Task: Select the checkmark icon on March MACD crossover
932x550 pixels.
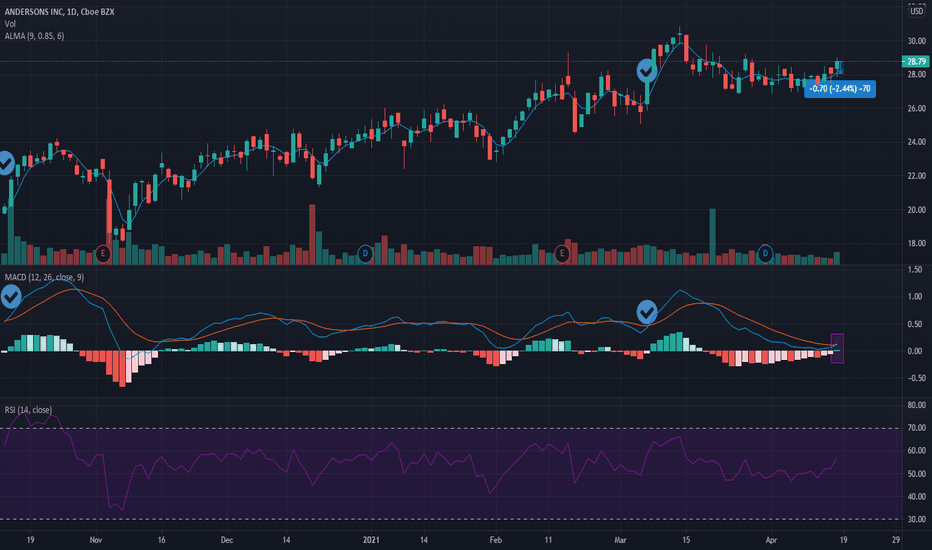Action: coord(647,312)
